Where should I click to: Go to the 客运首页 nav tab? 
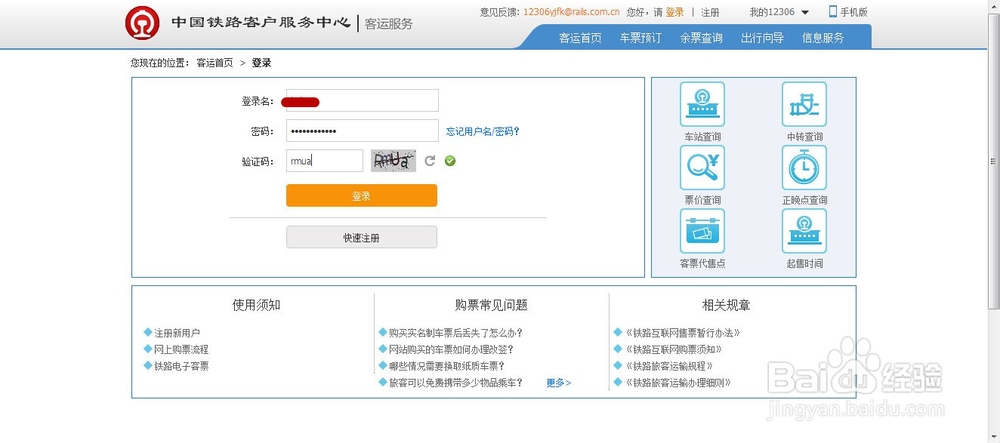coord(580,38)
